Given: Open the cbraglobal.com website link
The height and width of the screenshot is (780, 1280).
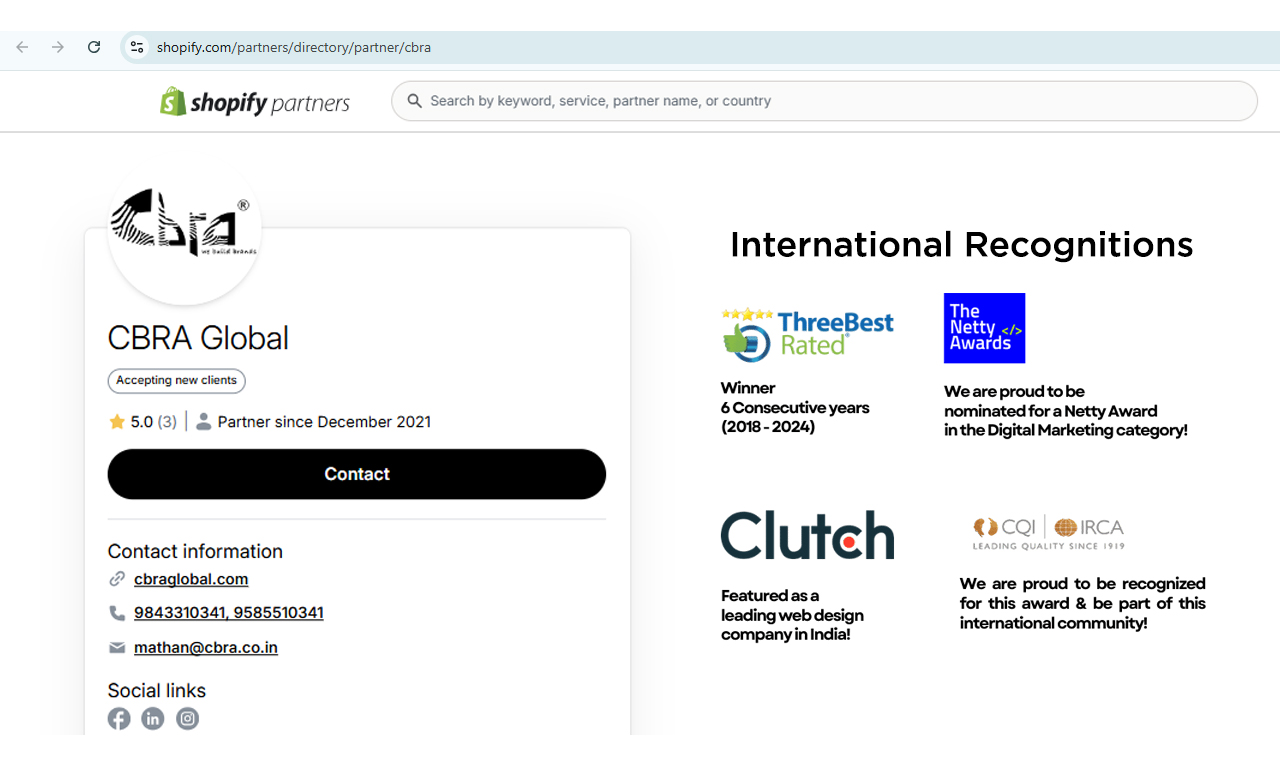Looking at the screenshot, I should coord(191,579).
